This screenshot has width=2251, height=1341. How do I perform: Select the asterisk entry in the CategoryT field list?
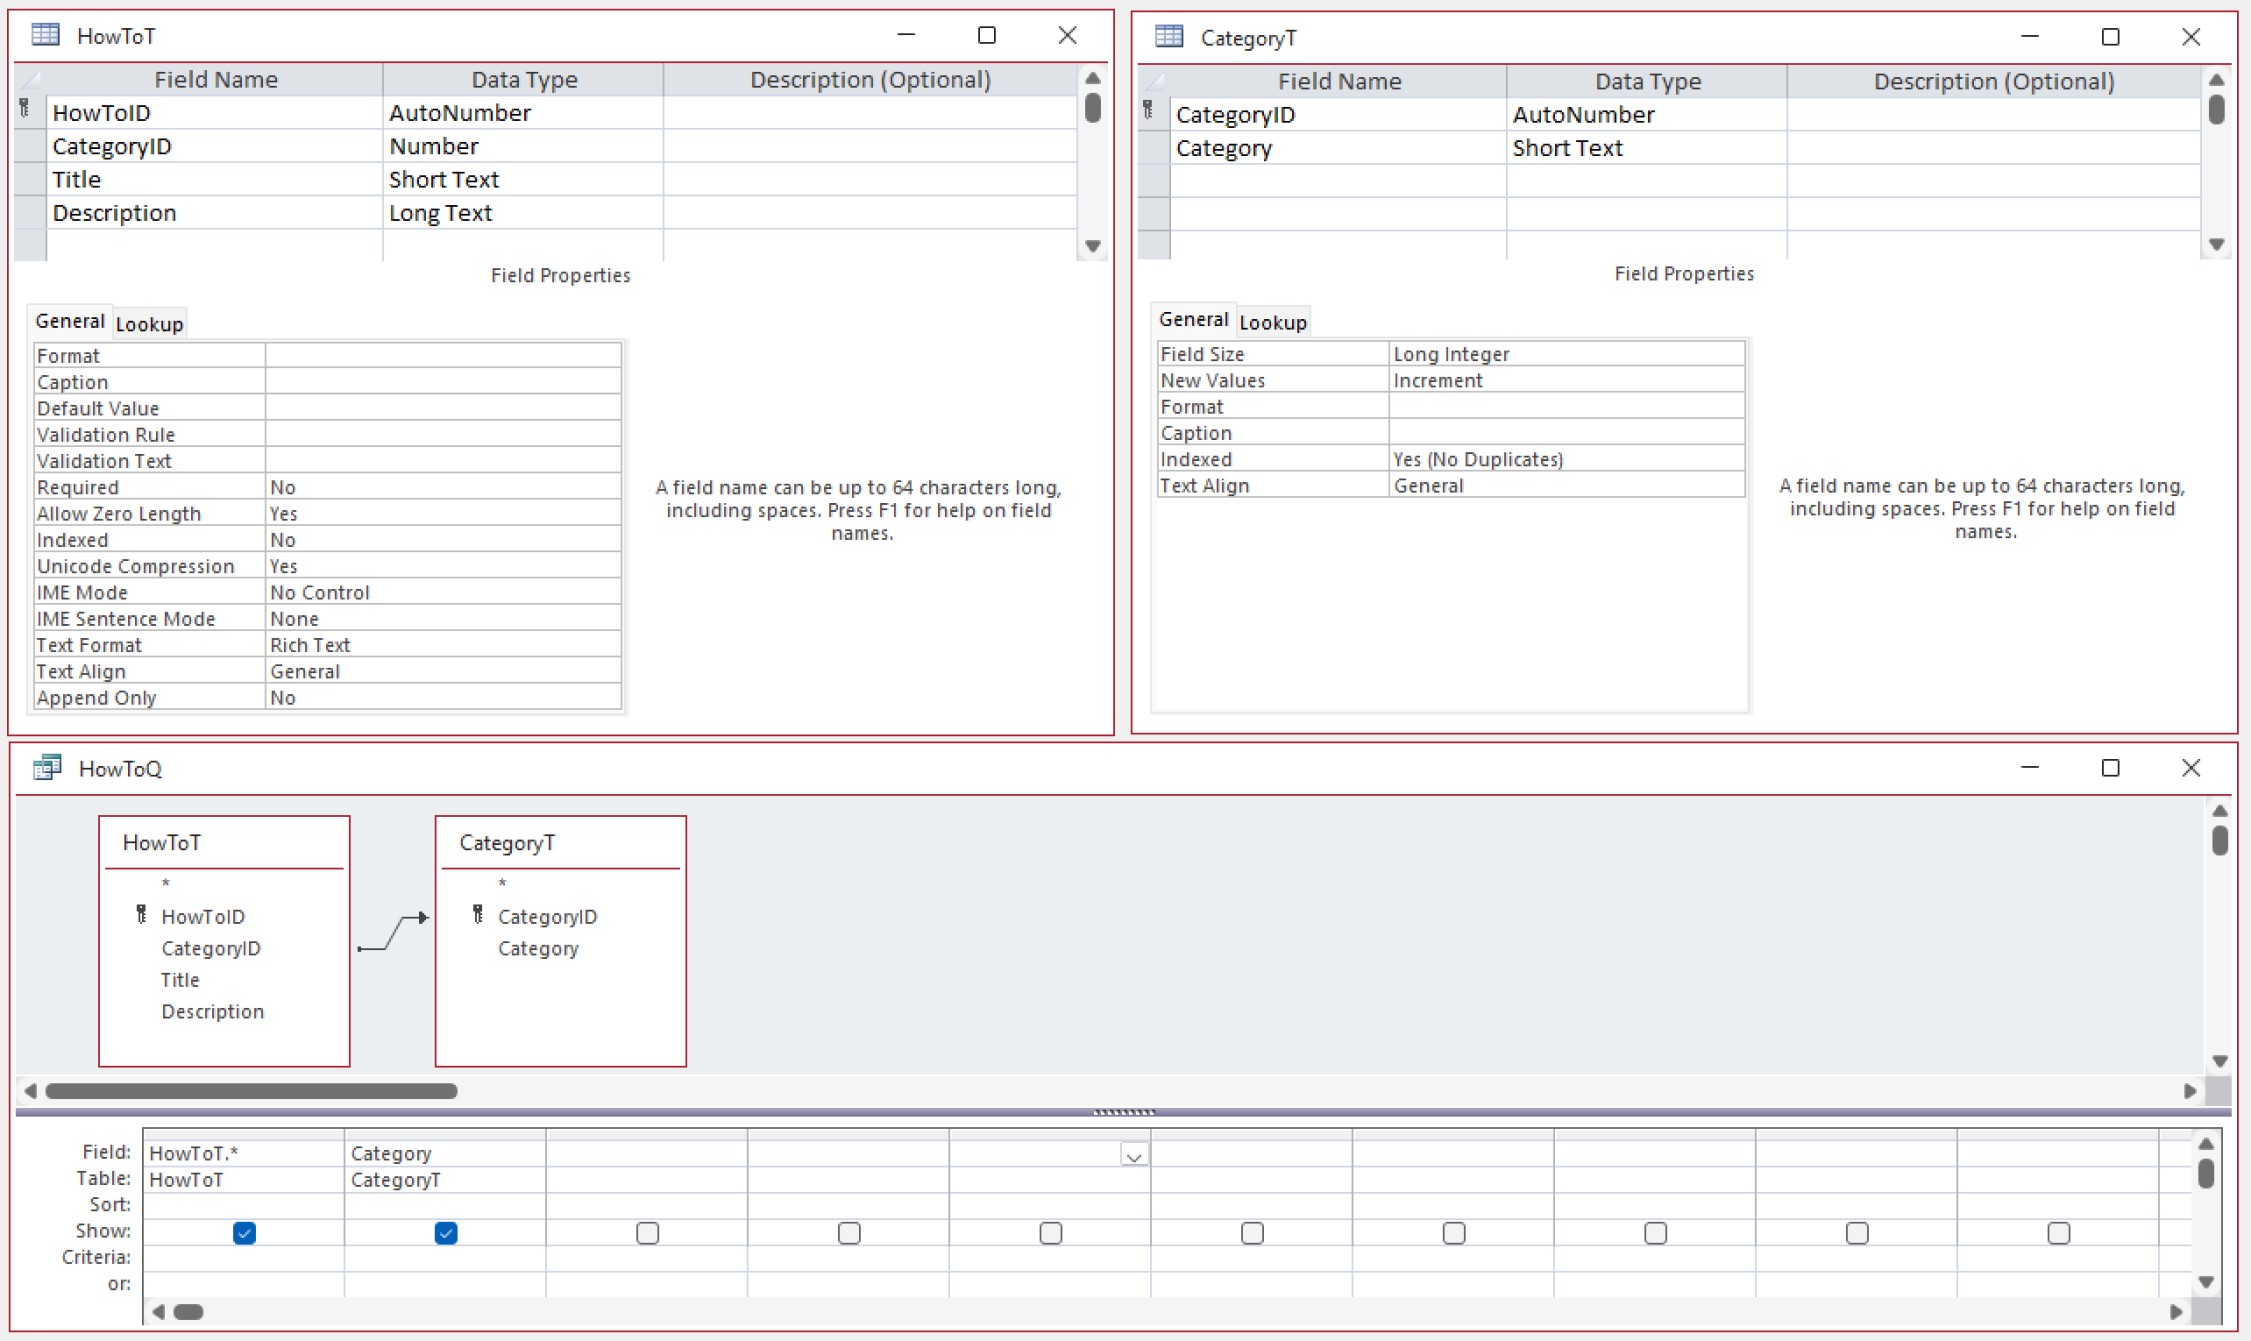(x=502, y=884)
